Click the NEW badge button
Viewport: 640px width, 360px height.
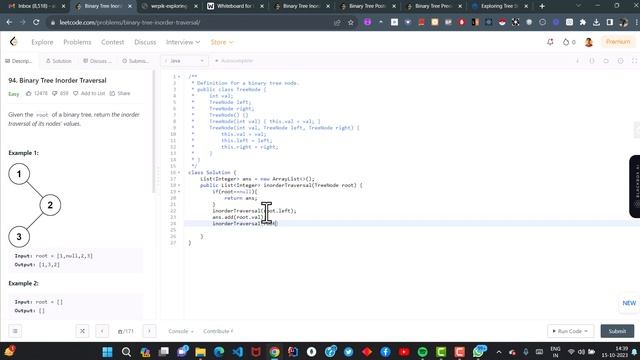point(629,303)
